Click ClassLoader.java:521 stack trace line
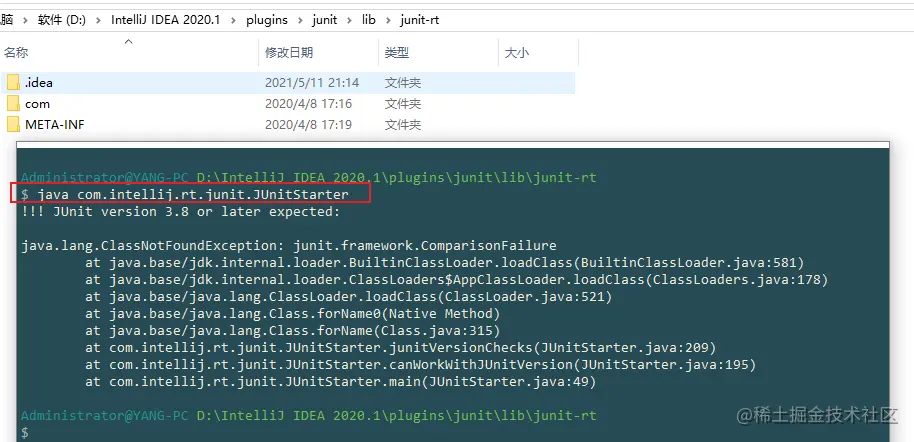 click(x=349, y=297)
